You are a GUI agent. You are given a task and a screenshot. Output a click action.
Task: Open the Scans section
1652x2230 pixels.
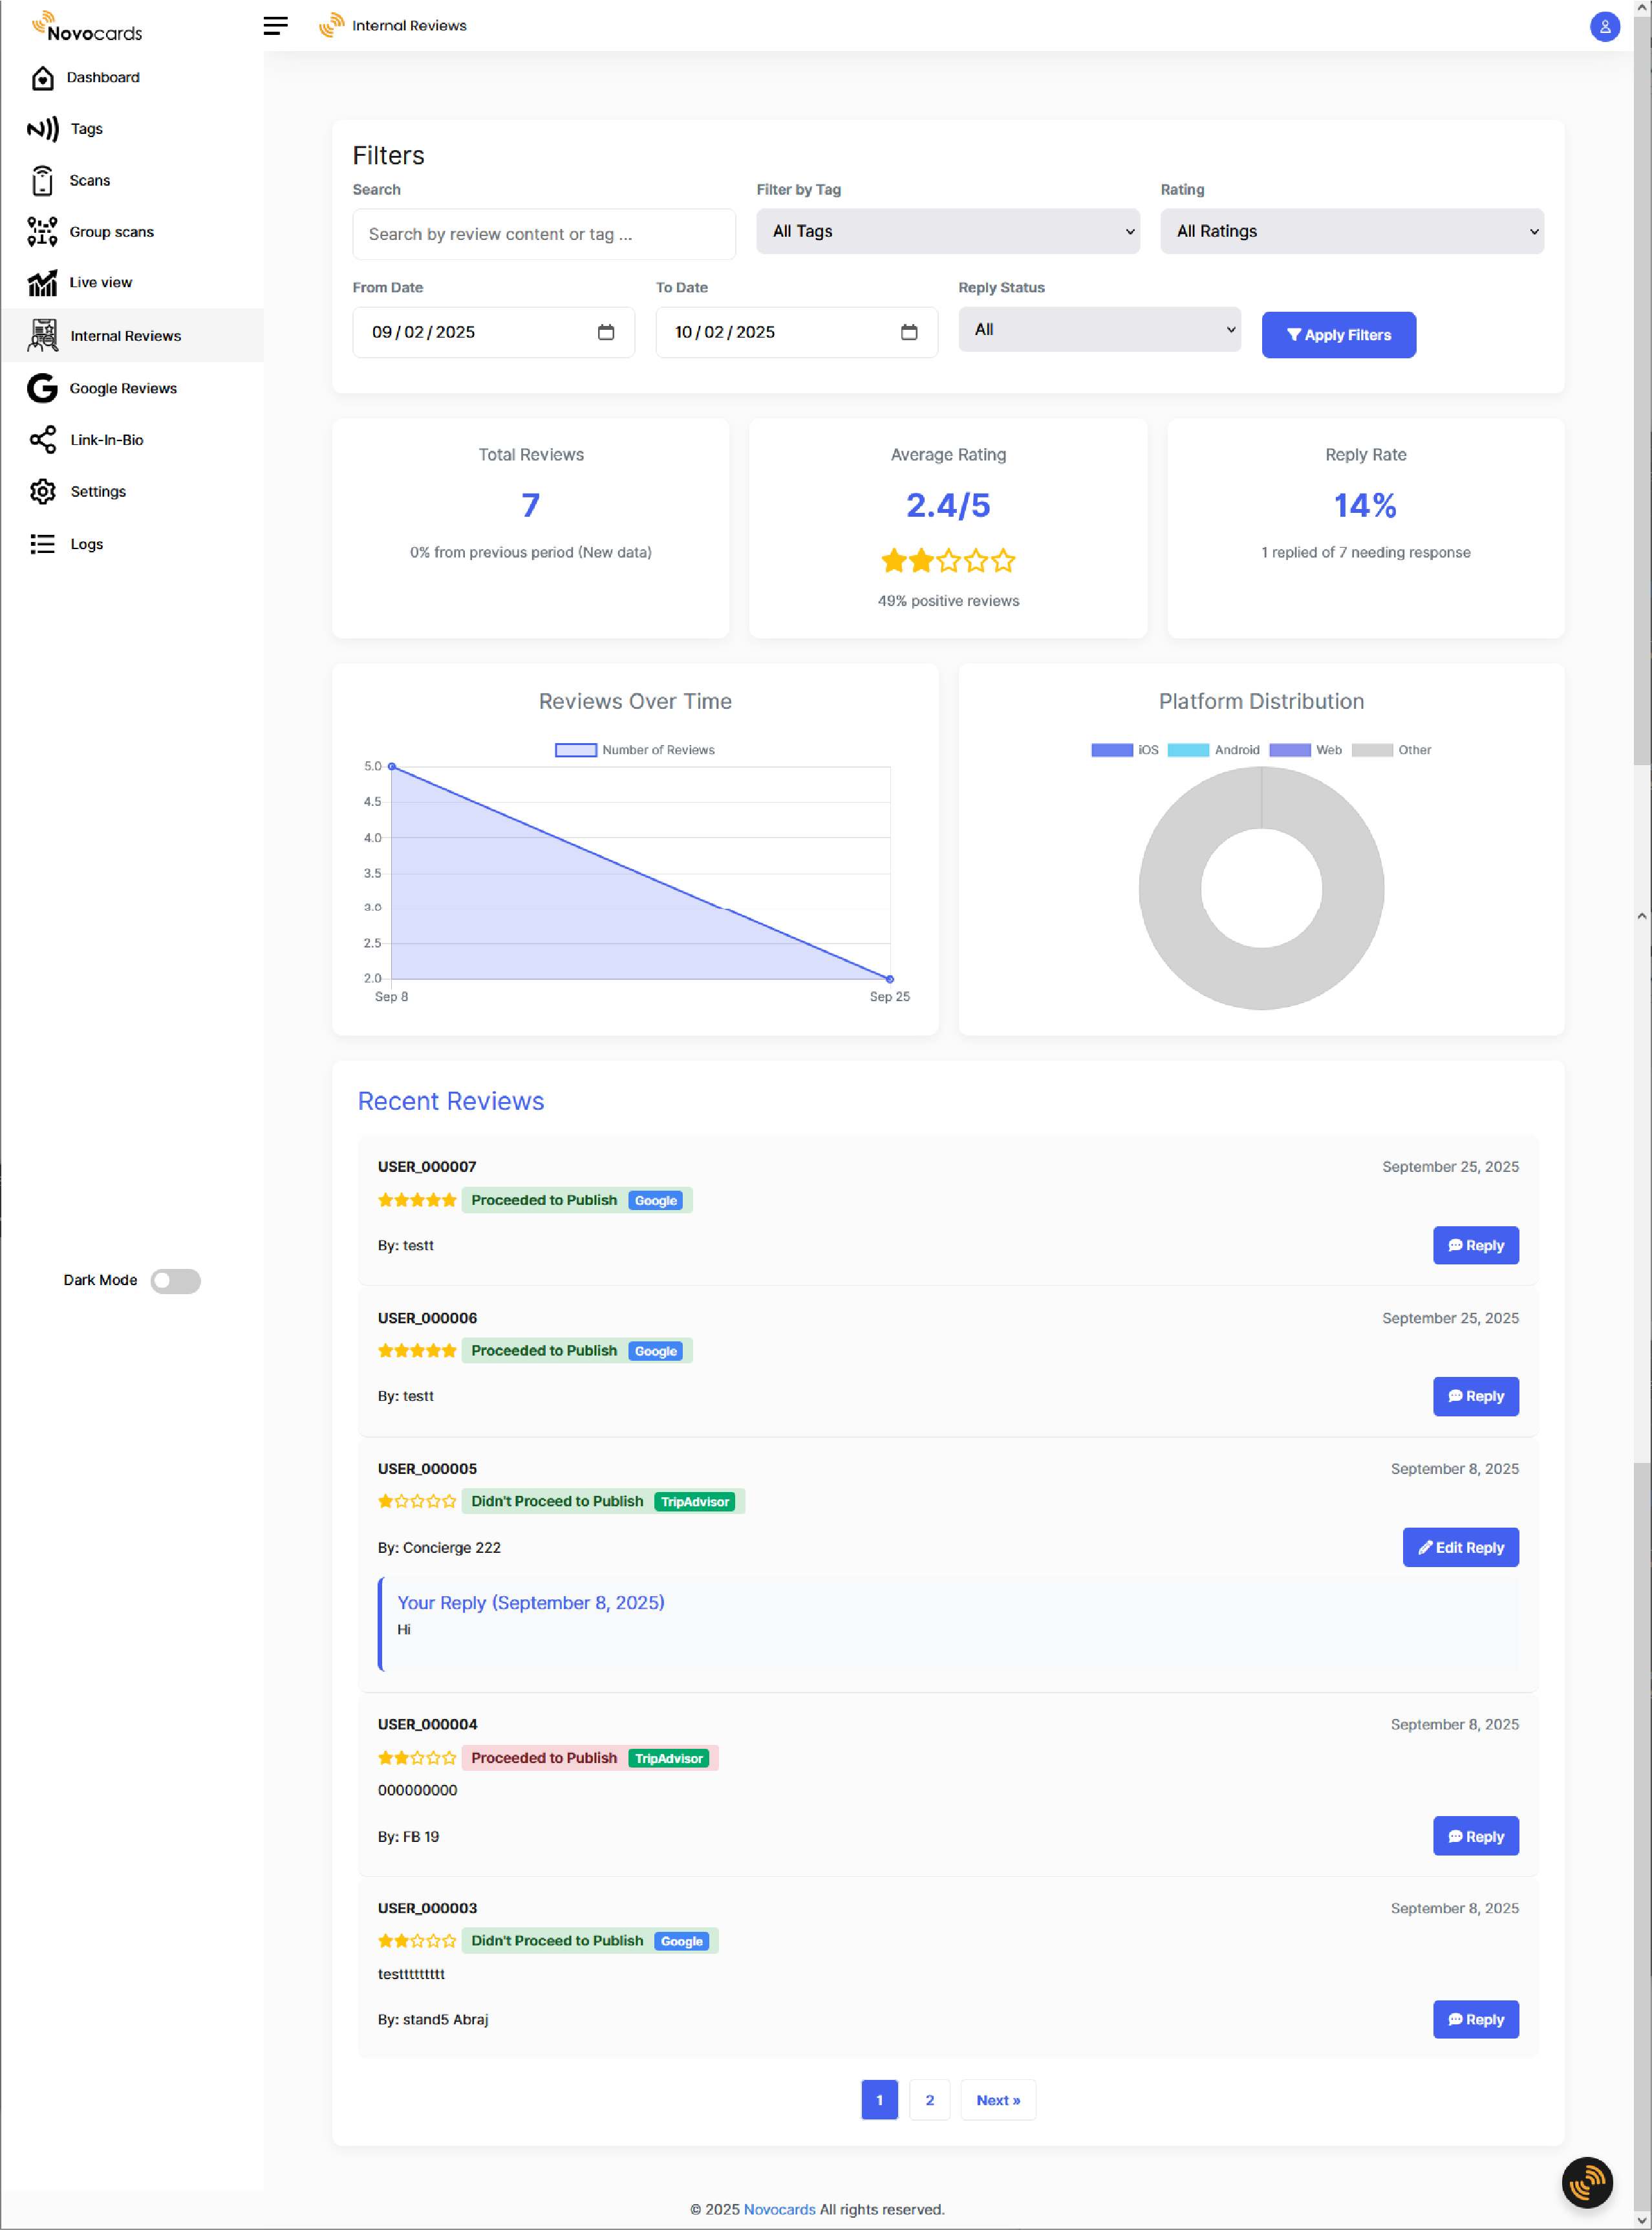coord(89,180)
